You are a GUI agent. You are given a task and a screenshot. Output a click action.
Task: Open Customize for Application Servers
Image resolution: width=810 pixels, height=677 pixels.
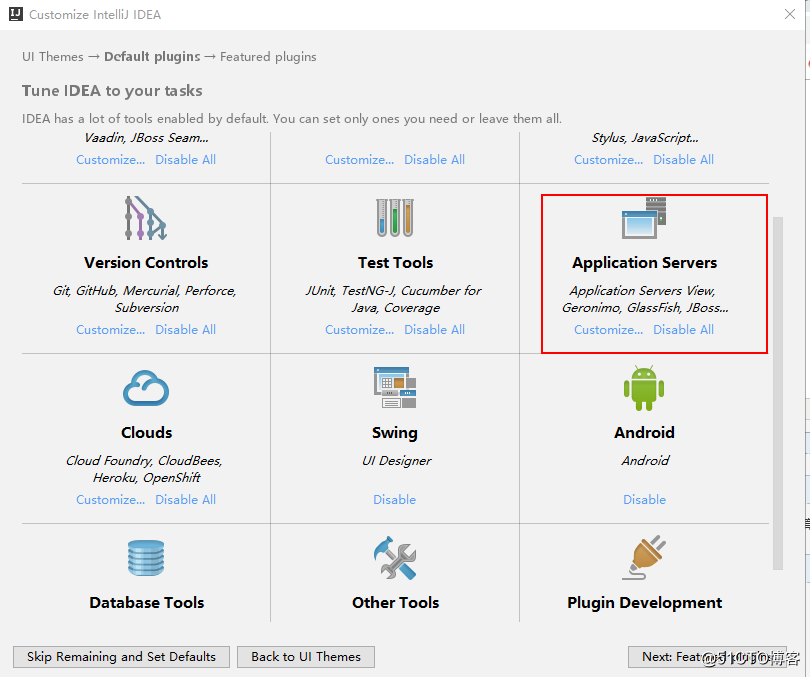(x=609, y=329)
